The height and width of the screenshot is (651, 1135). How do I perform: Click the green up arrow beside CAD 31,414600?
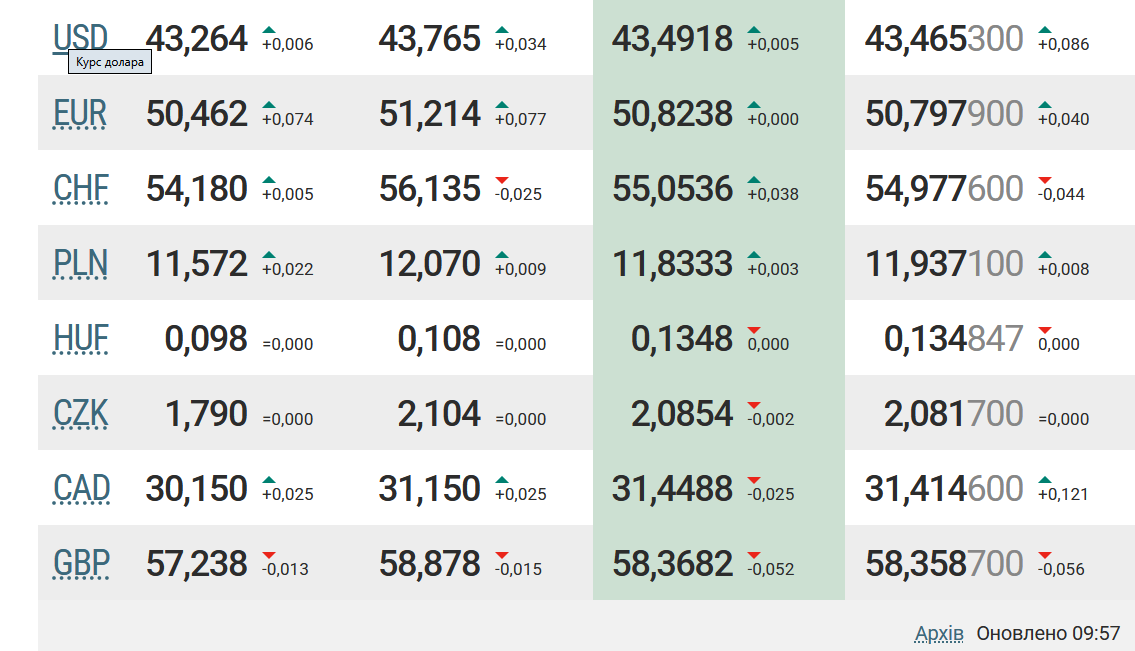click(1045, 480)
